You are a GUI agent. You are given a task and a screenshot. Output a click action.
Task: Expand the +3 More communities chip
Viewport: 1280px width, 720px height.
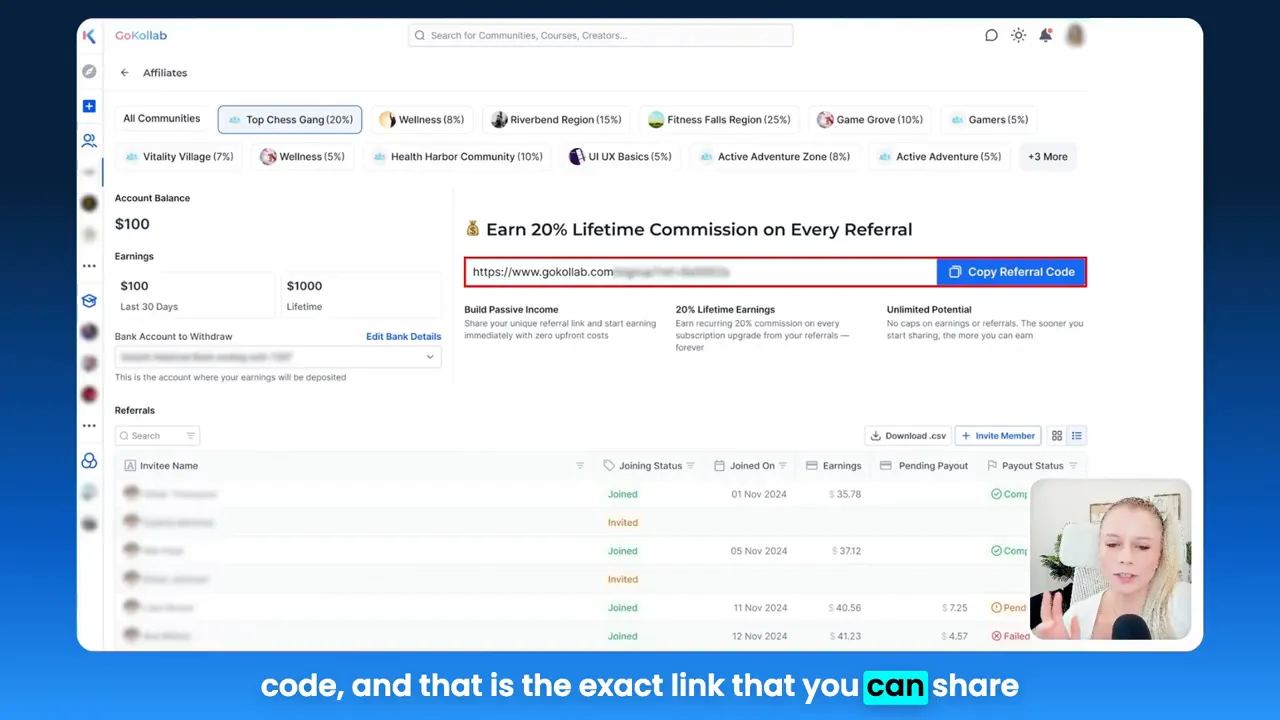click(x=1047, y=157)
